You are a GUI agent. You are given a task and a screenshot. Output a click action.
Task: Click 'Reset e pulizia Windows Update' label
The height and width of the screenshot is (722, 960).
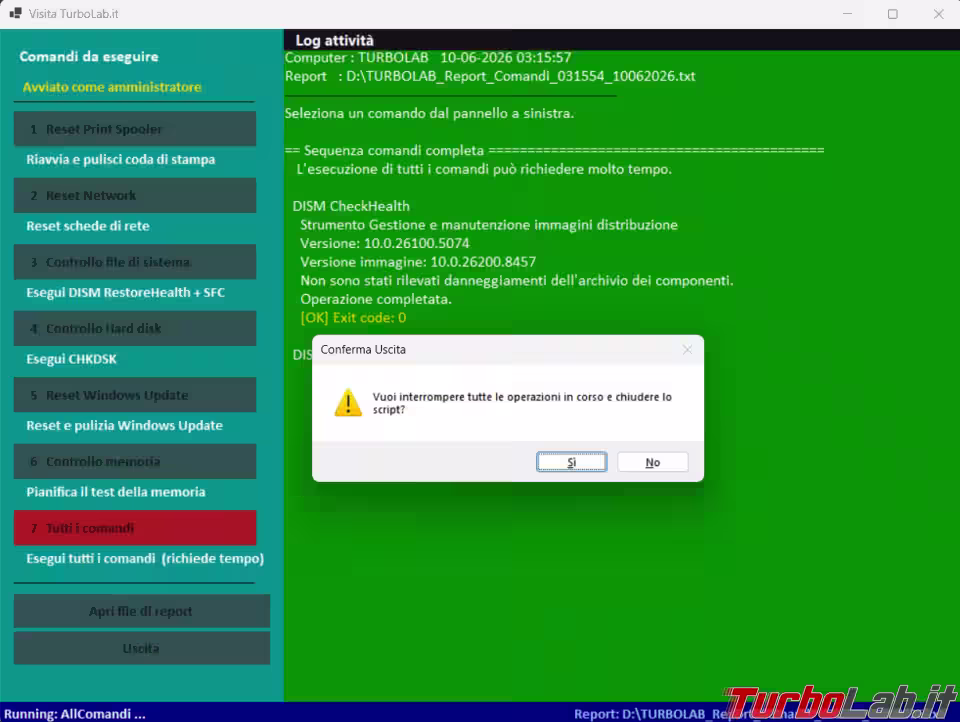click(x=124, y=426)
